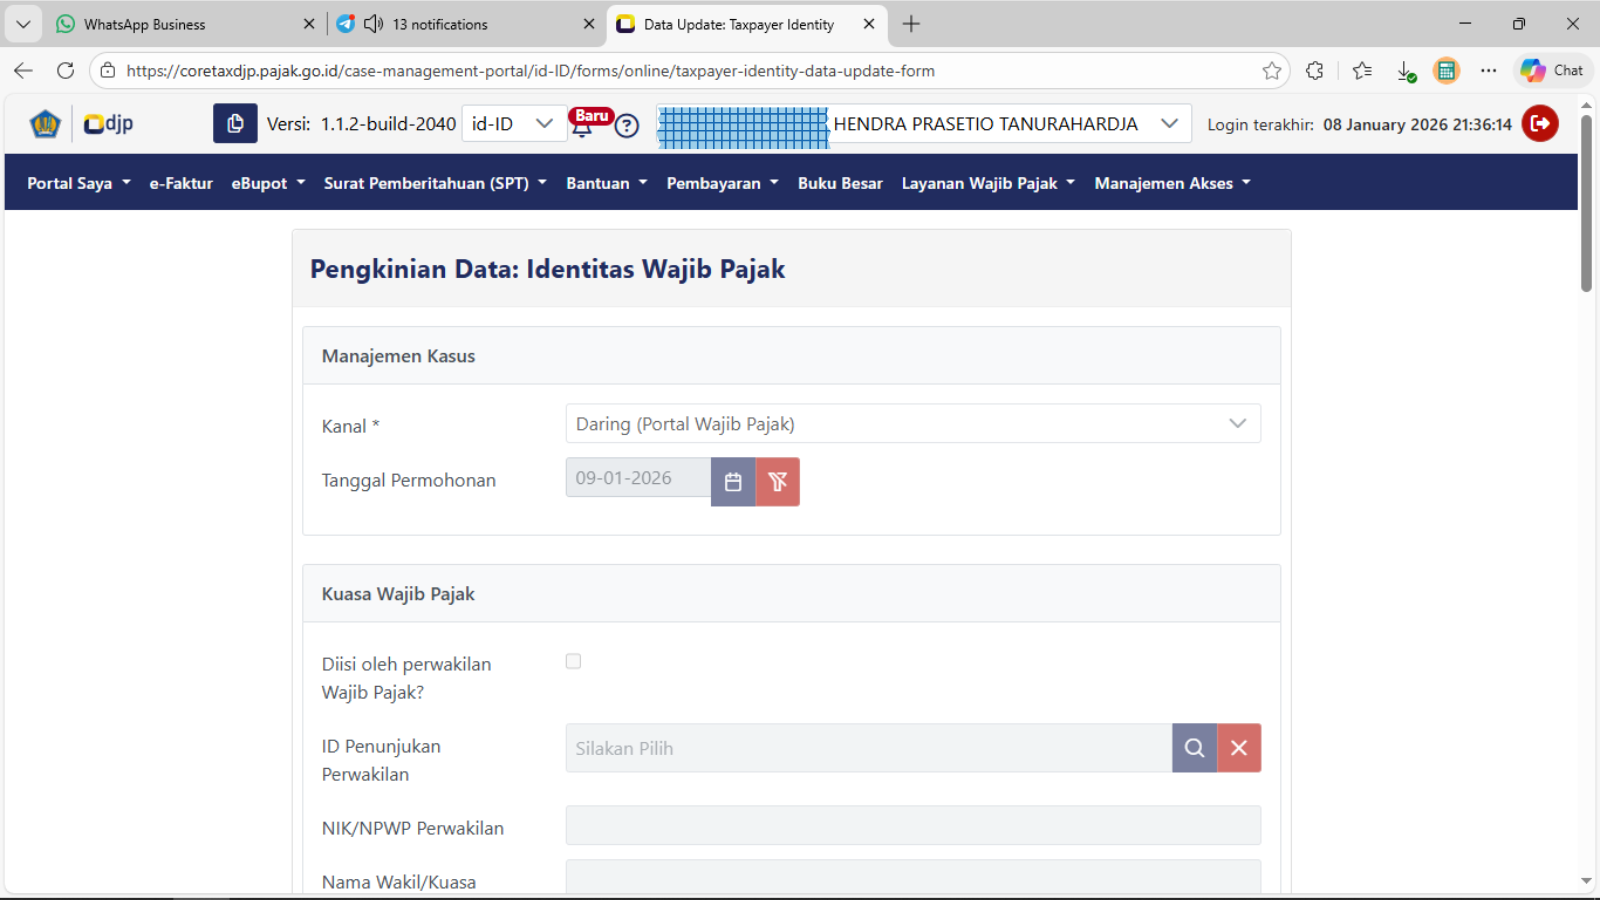Expand the Kanal dropdown
The image size is (1600, 900).
(1237, 424)
